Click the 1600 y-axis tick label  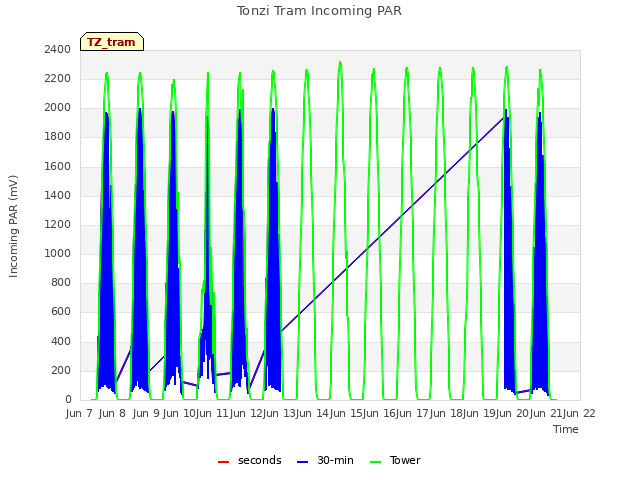(58, 166)
